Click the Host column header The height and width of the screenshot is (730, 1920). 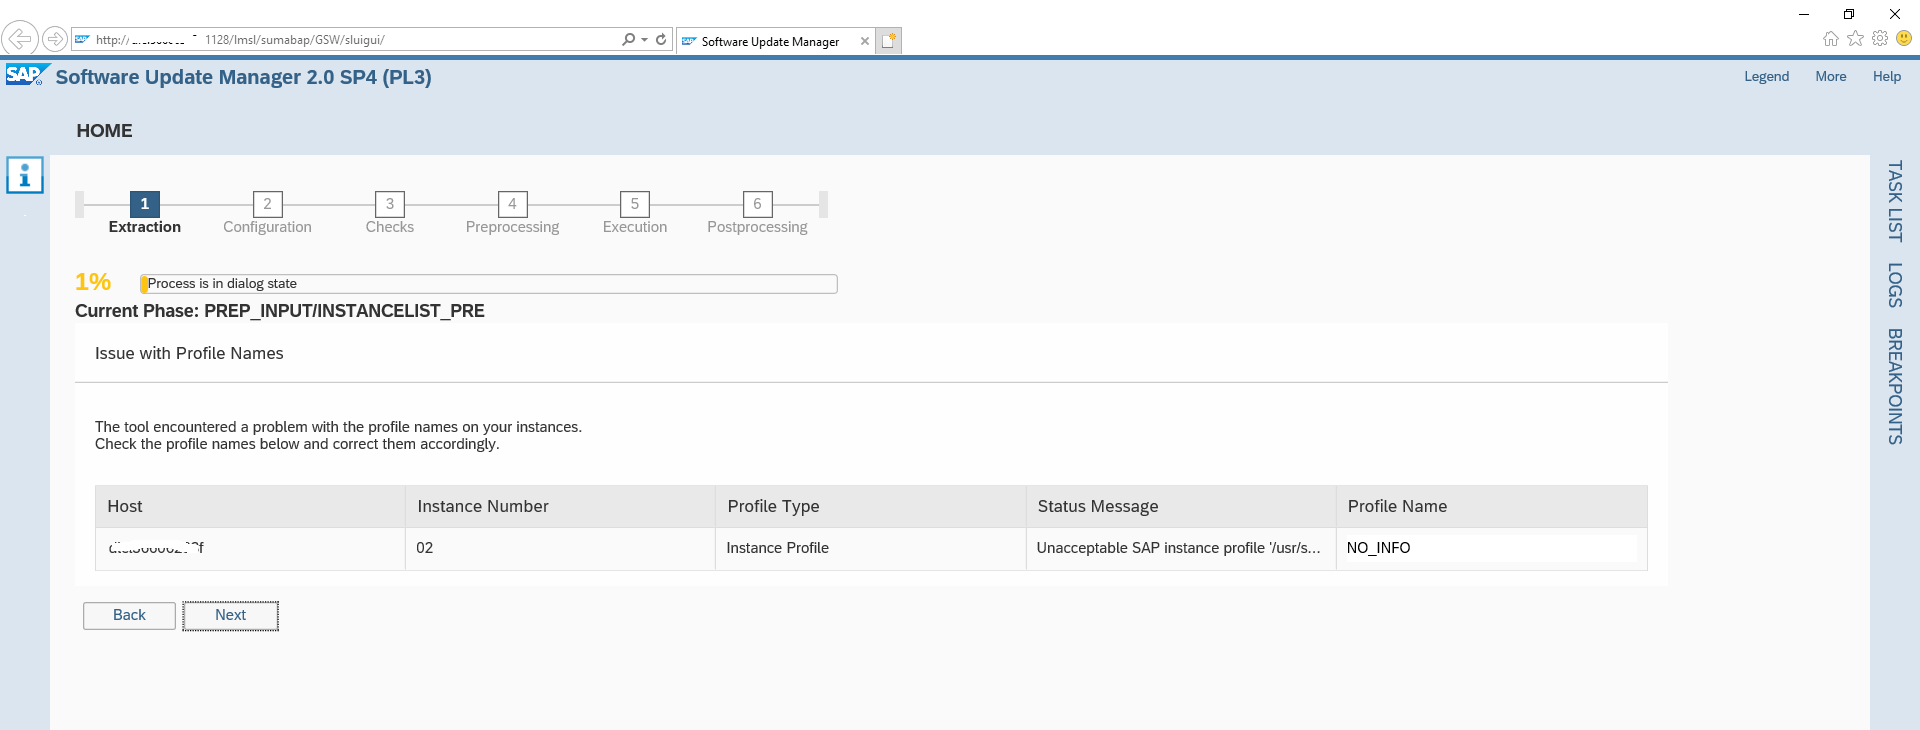(x=250, y=506)
